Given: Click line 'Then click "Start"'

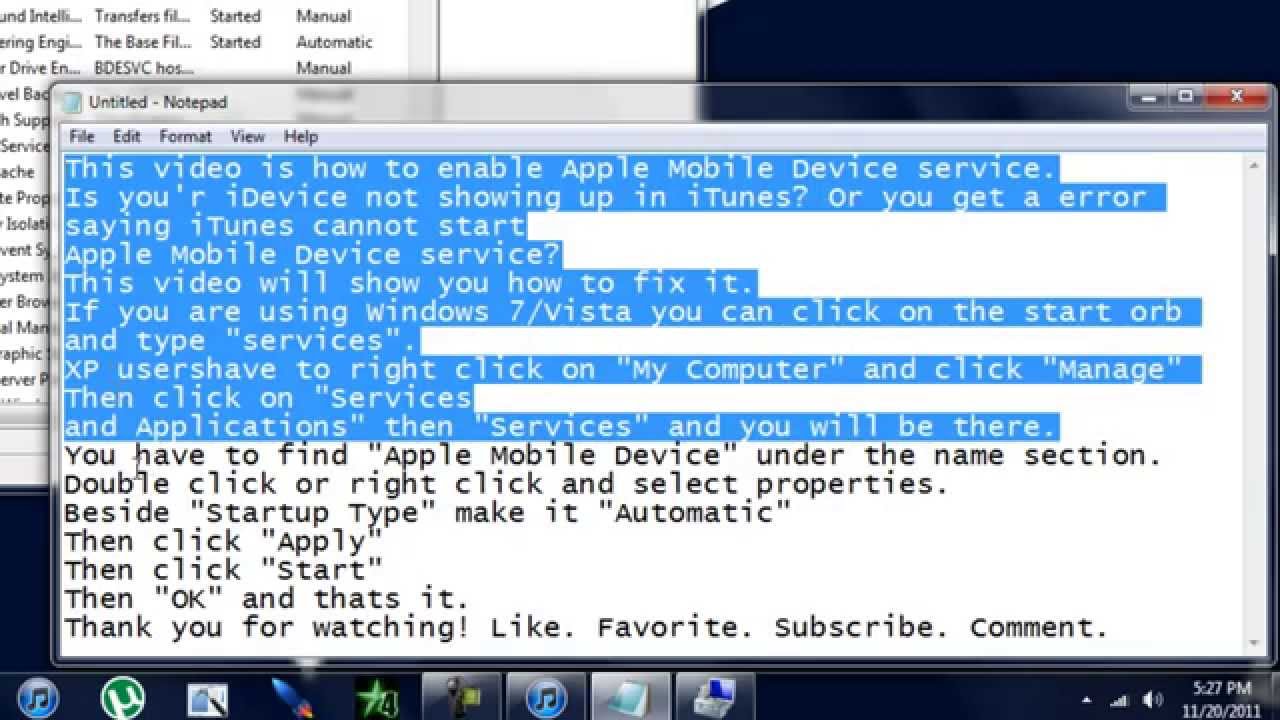Looking at the screenshot, I should [x=224, y=570].
